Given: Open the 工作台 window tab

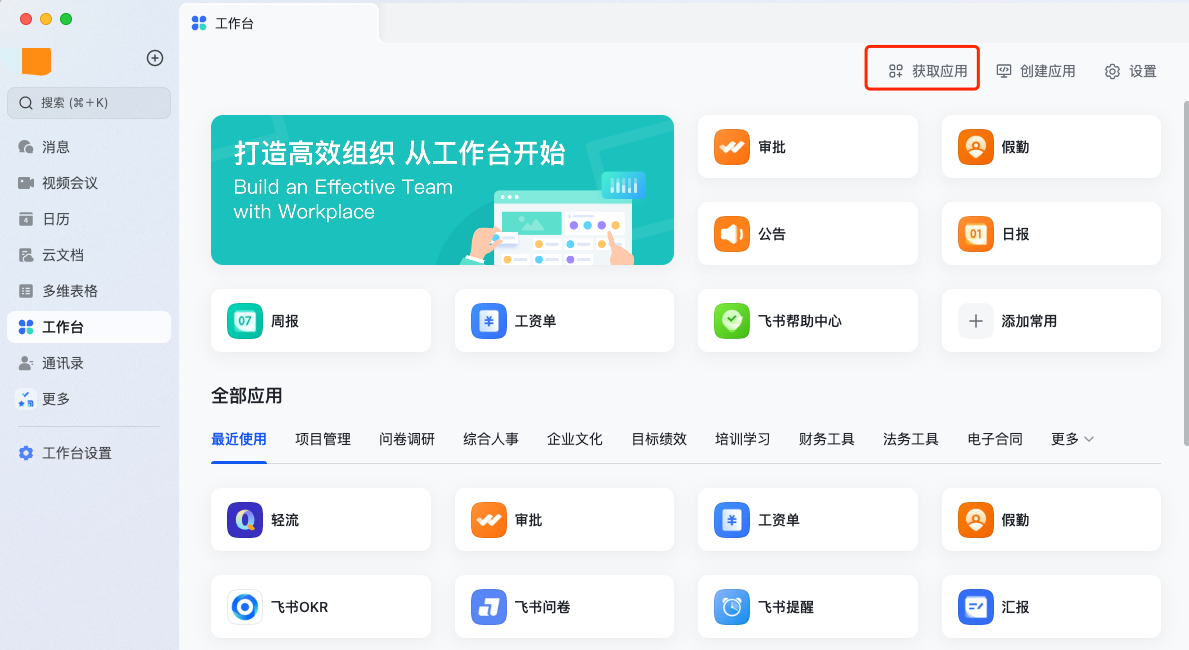Looking at the screenshot, I should 279,24.
